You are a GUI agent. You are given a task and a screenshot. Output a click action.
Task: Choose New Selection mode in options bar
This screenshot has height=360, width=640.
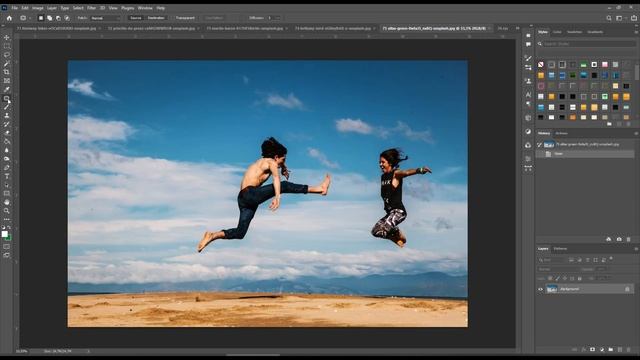tap(40, 18)
